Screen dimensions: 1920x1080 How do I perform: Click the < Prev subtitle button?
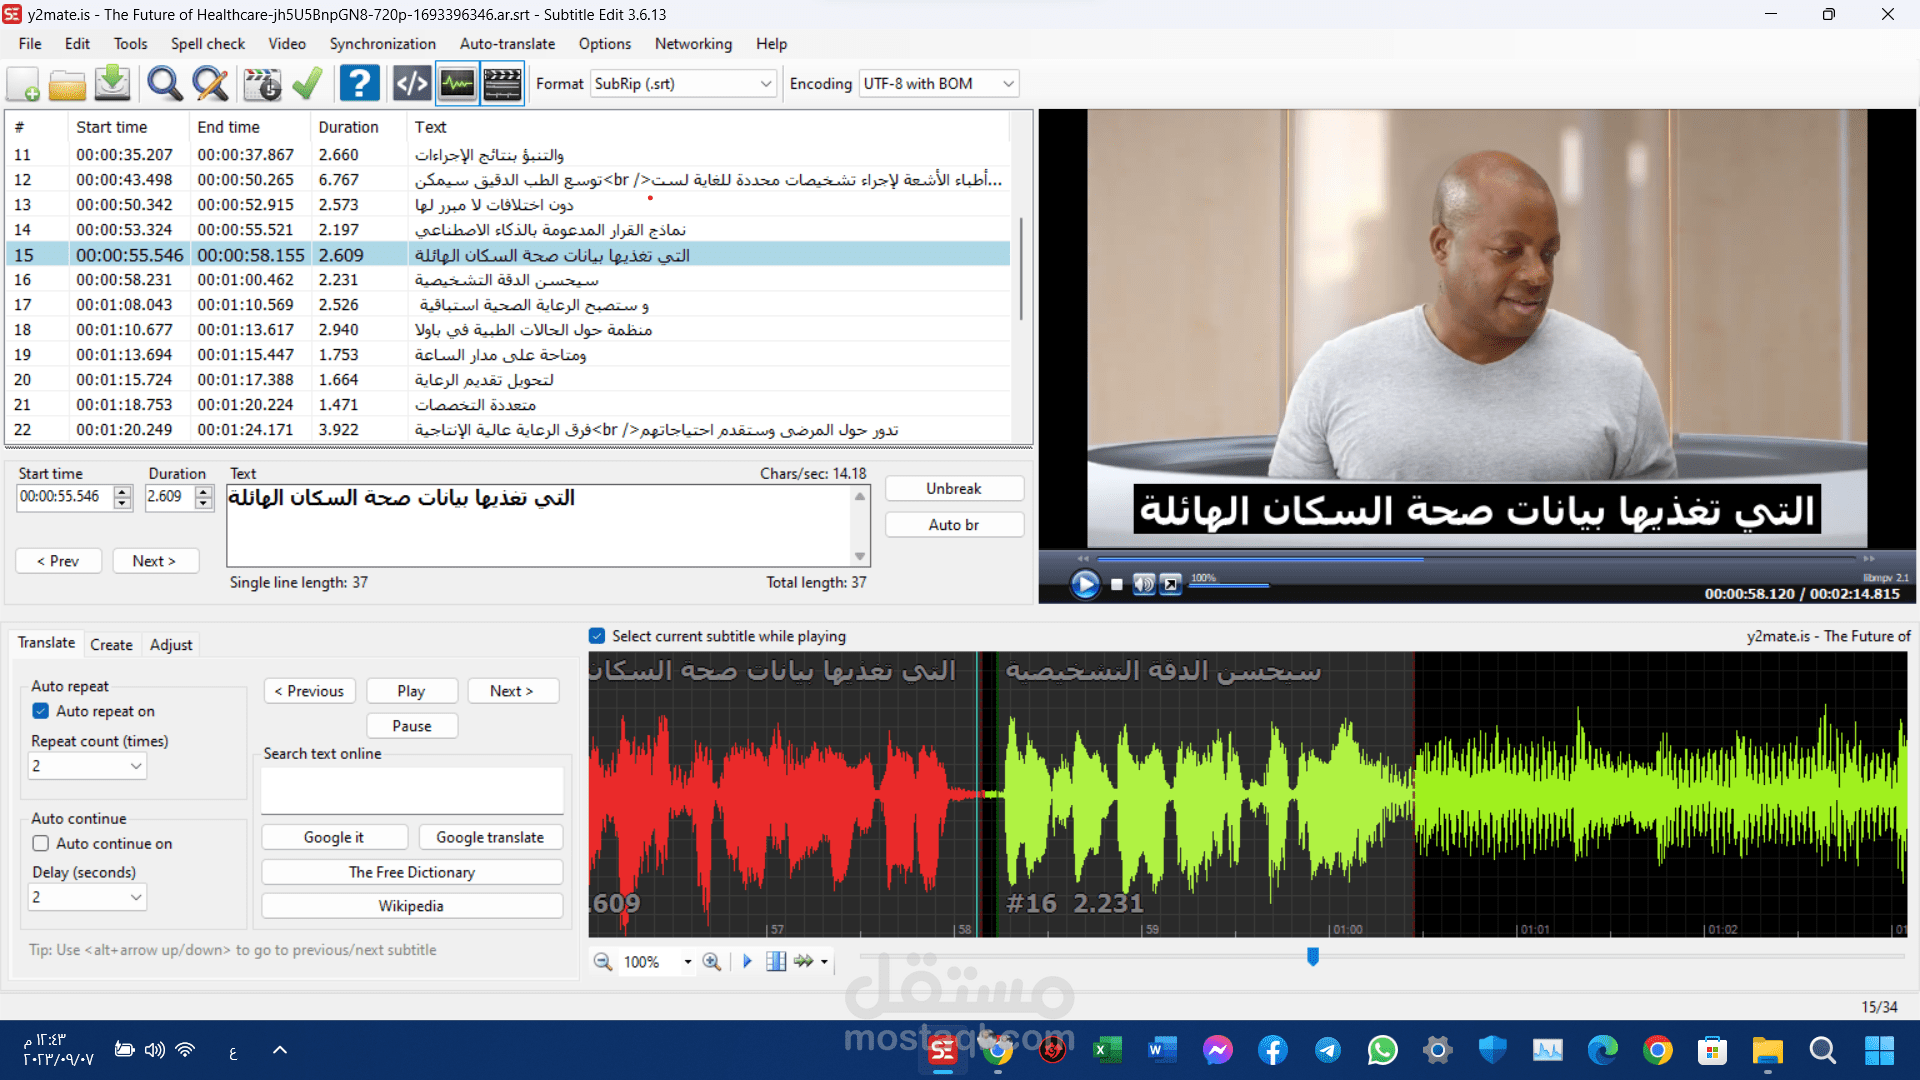coord(58,561)
